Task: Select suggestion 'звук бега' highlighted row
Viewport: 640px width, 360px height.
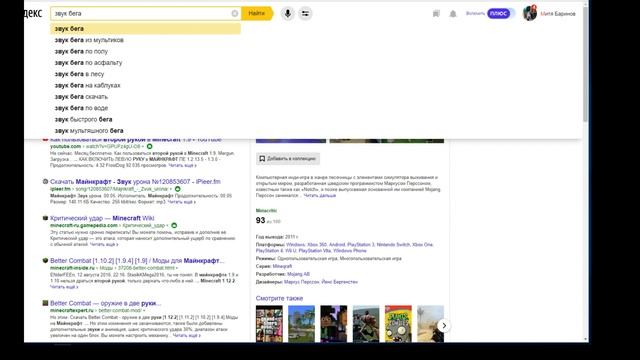Action: click(145, 29)
